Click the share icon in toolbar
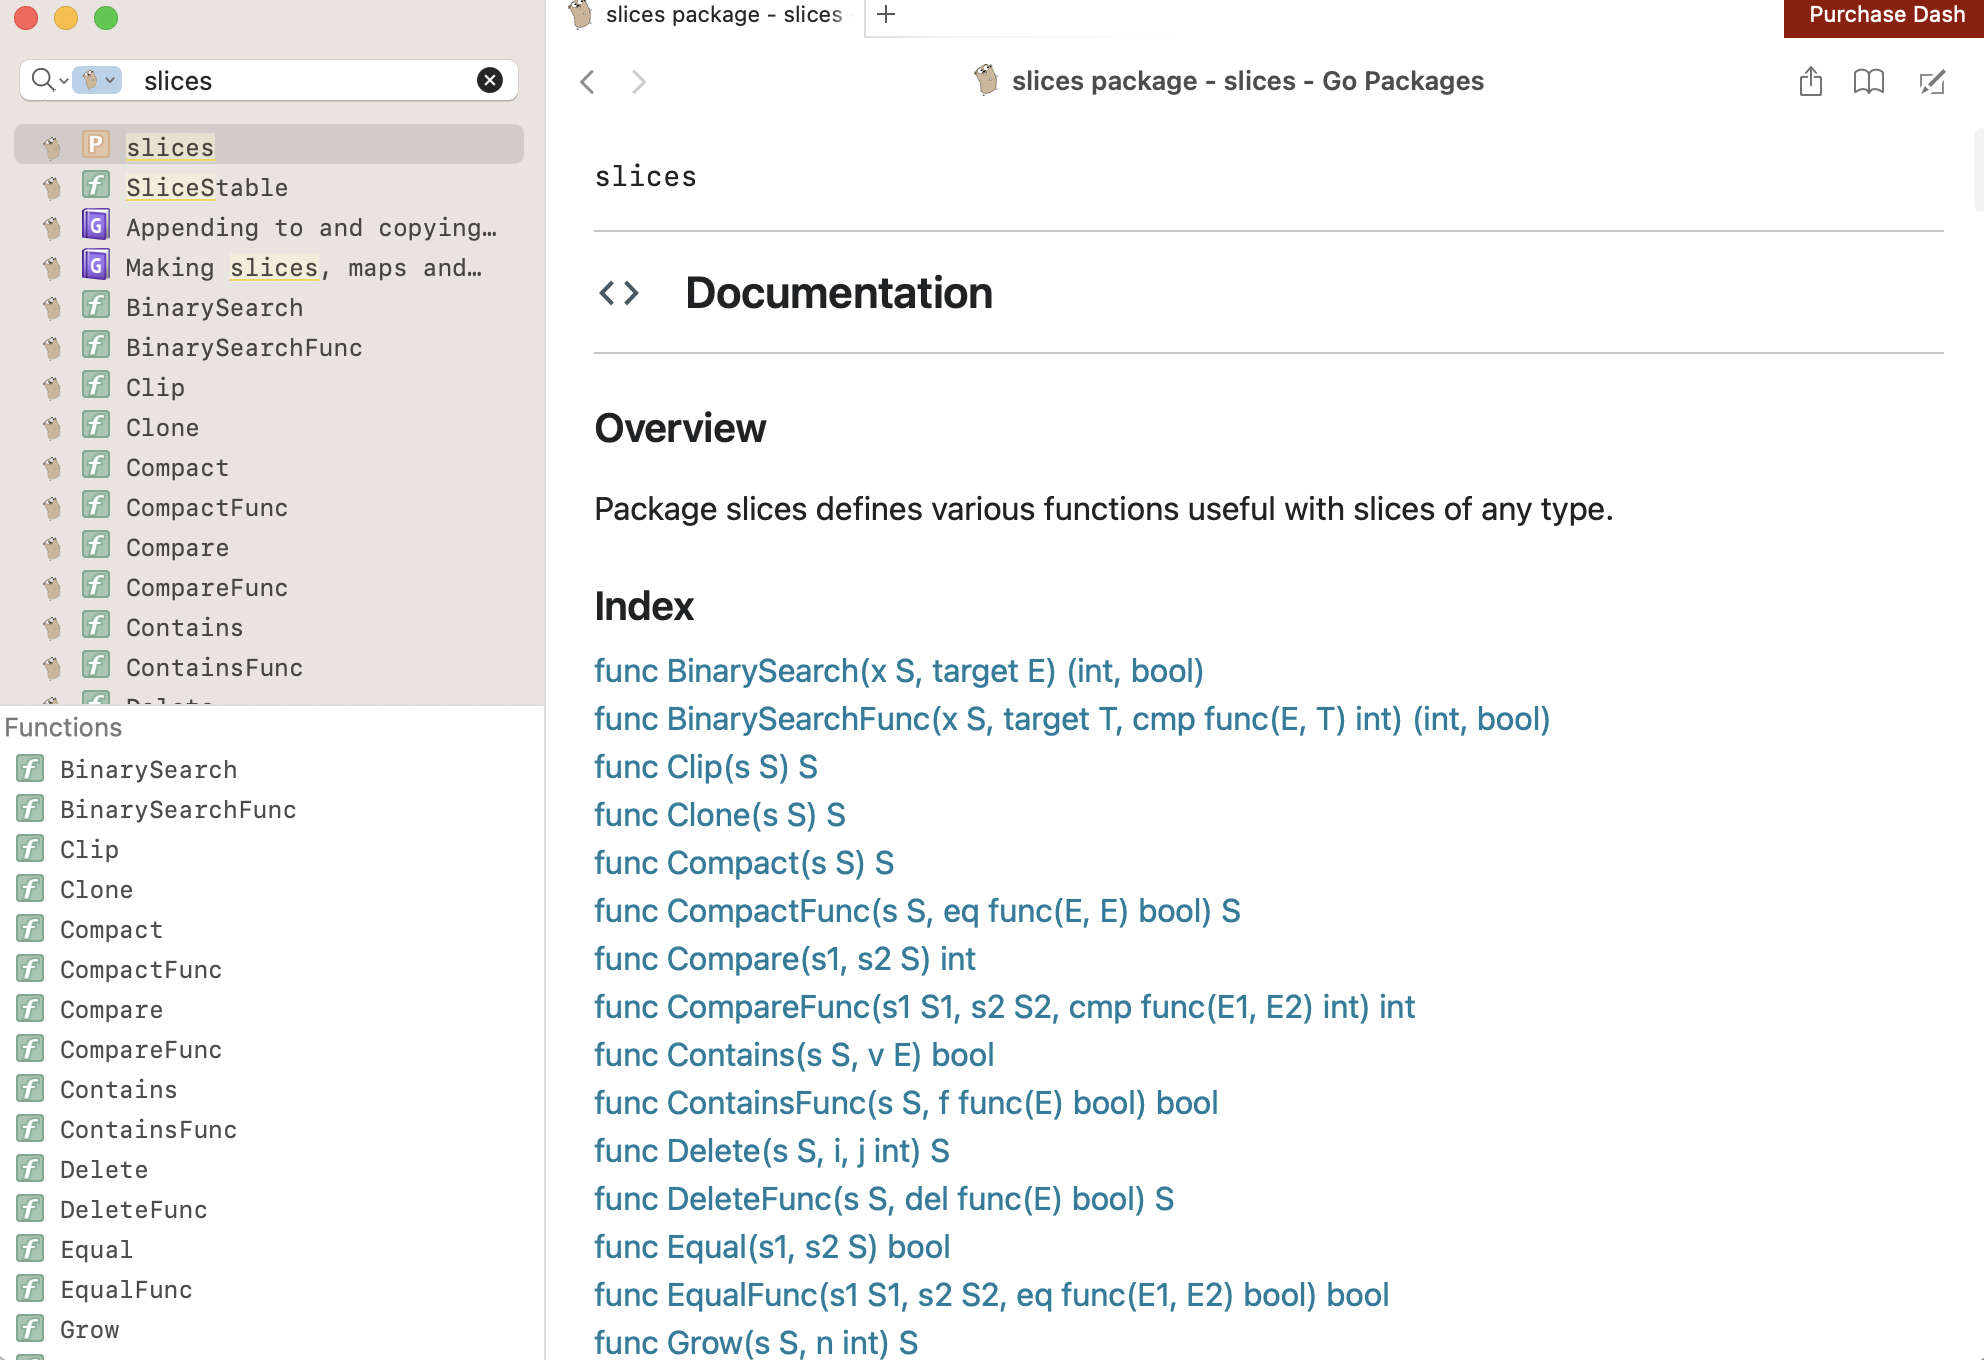The width and height of the screenshot is (1984, 1360). pos(1810,81)
